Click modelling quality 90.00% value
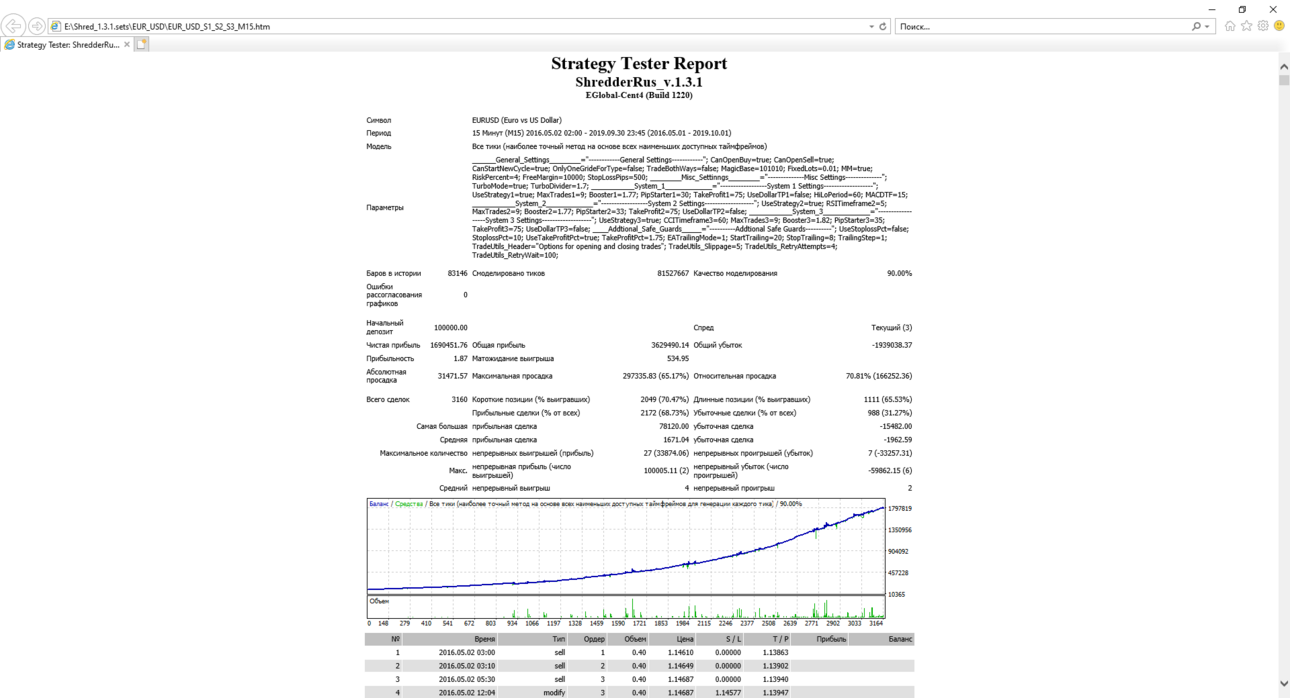 pyautogui.click(x=899, y=273)
